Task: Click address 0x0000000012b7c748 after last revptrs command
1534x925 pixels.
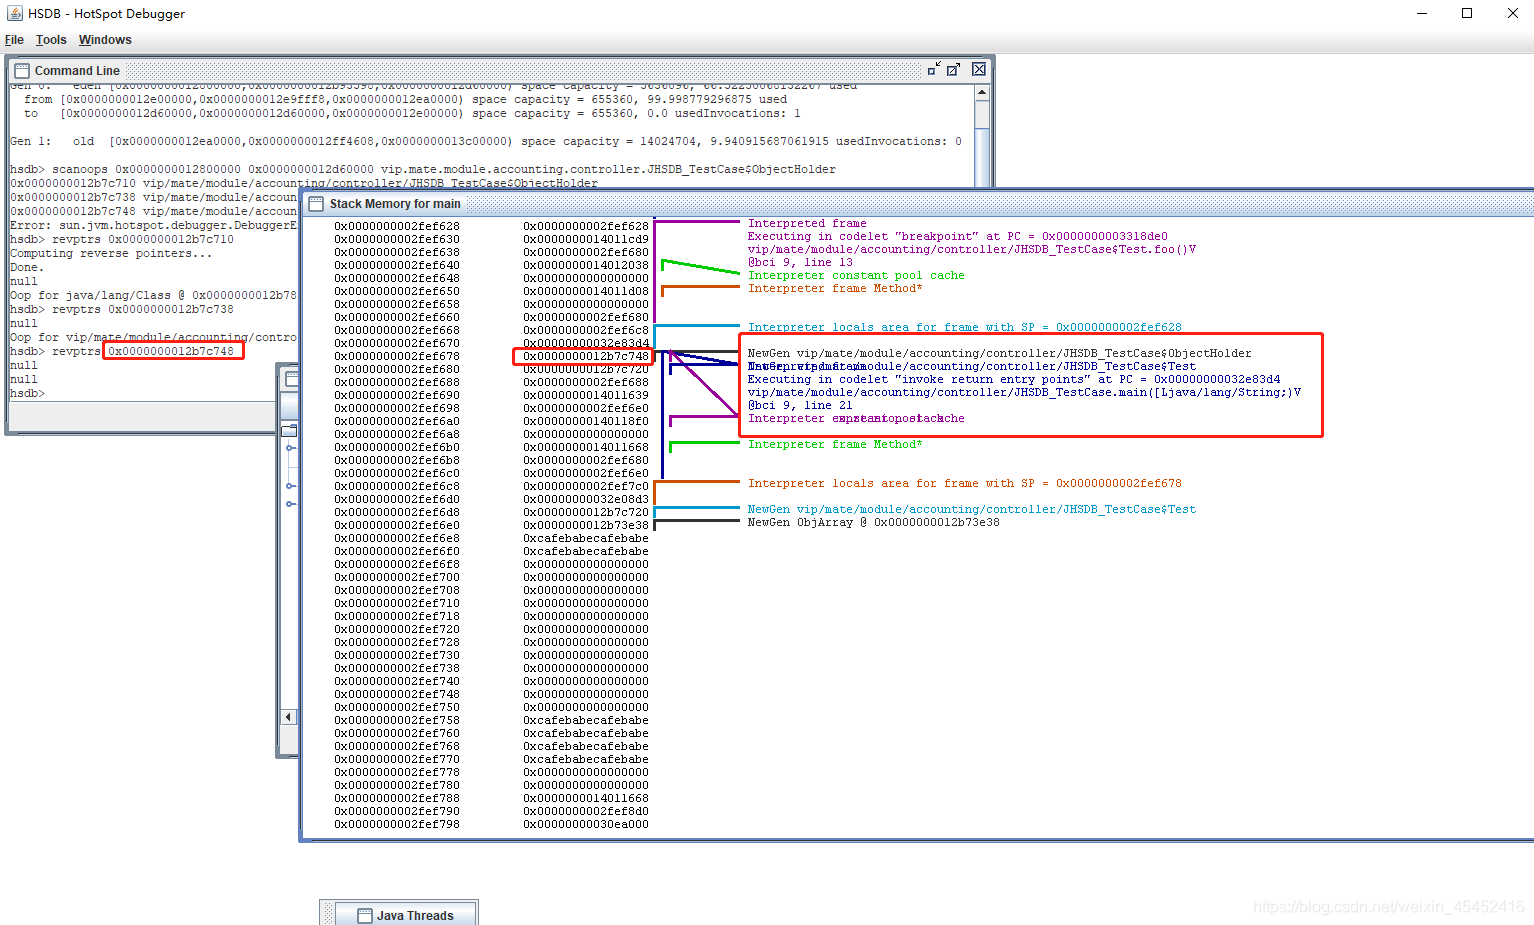Action: click(x=171, y=352)
